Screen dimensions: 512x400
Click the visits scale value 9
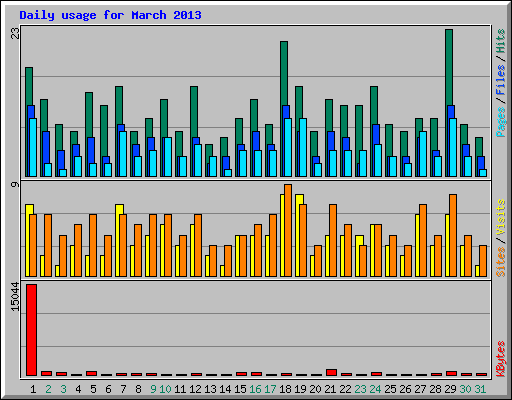click(16, 184)
